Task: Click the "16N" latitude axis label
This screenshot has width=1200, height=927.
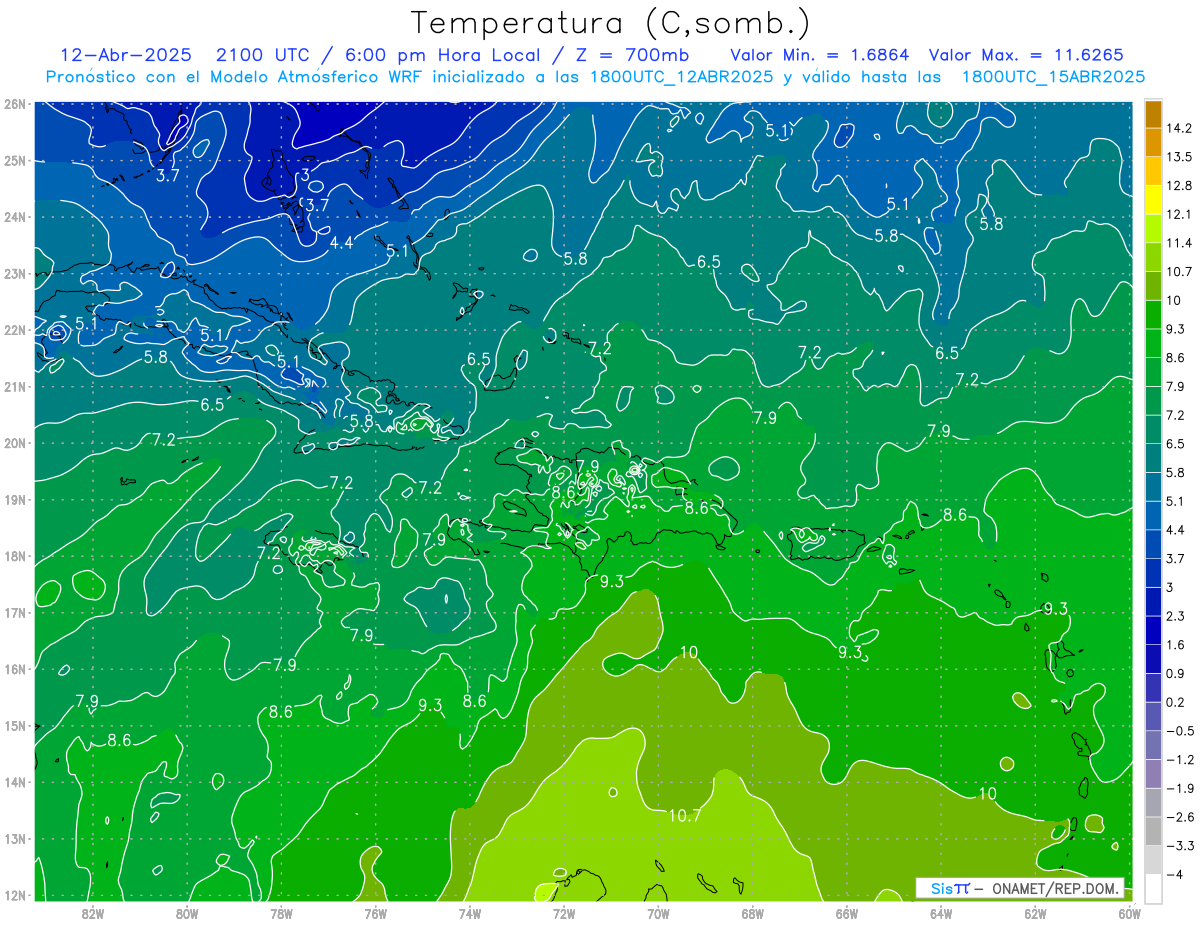Action: (x=14, y=669)
